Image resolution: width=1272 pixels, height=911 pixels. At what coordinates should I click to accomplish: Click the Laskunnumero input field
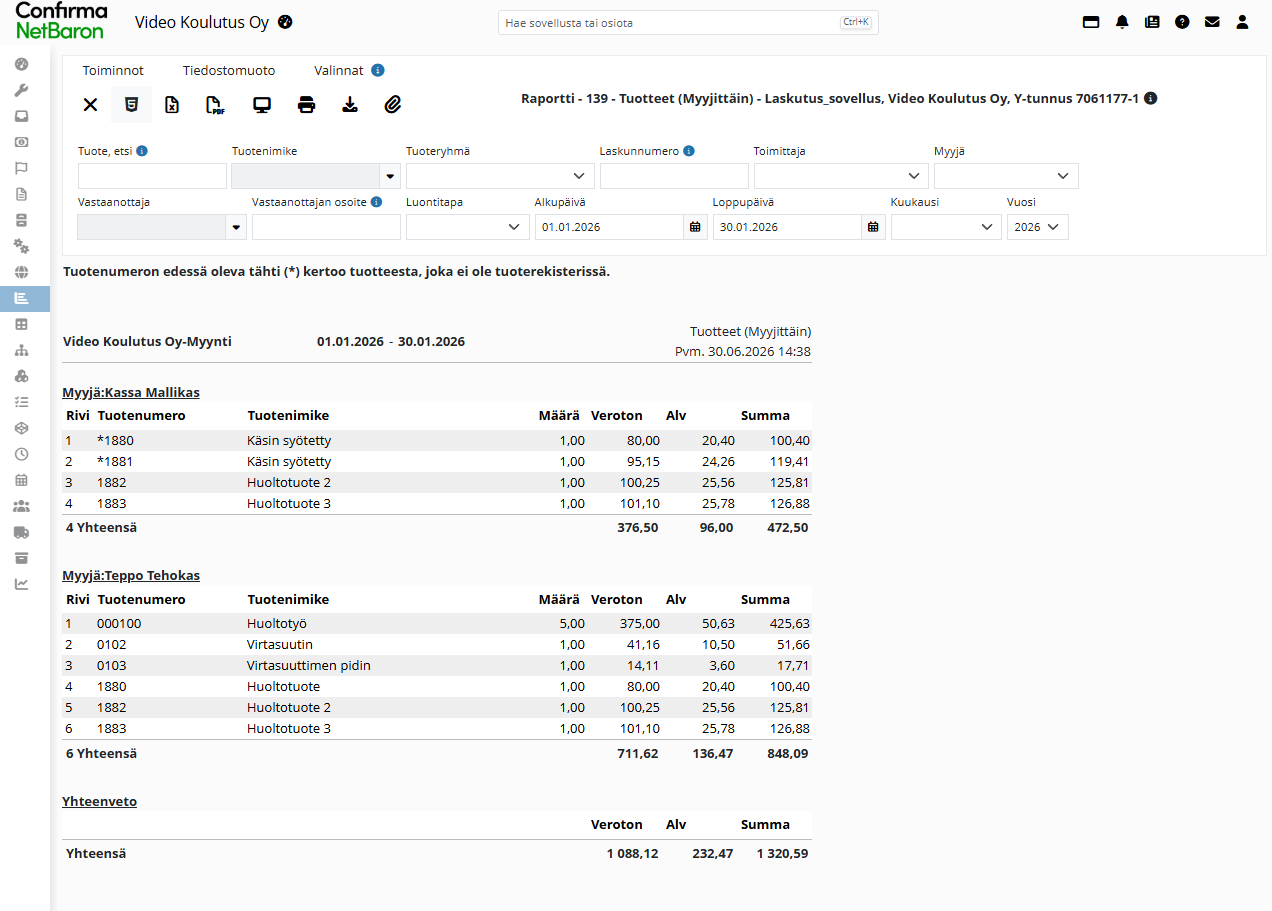pos(674,176)
